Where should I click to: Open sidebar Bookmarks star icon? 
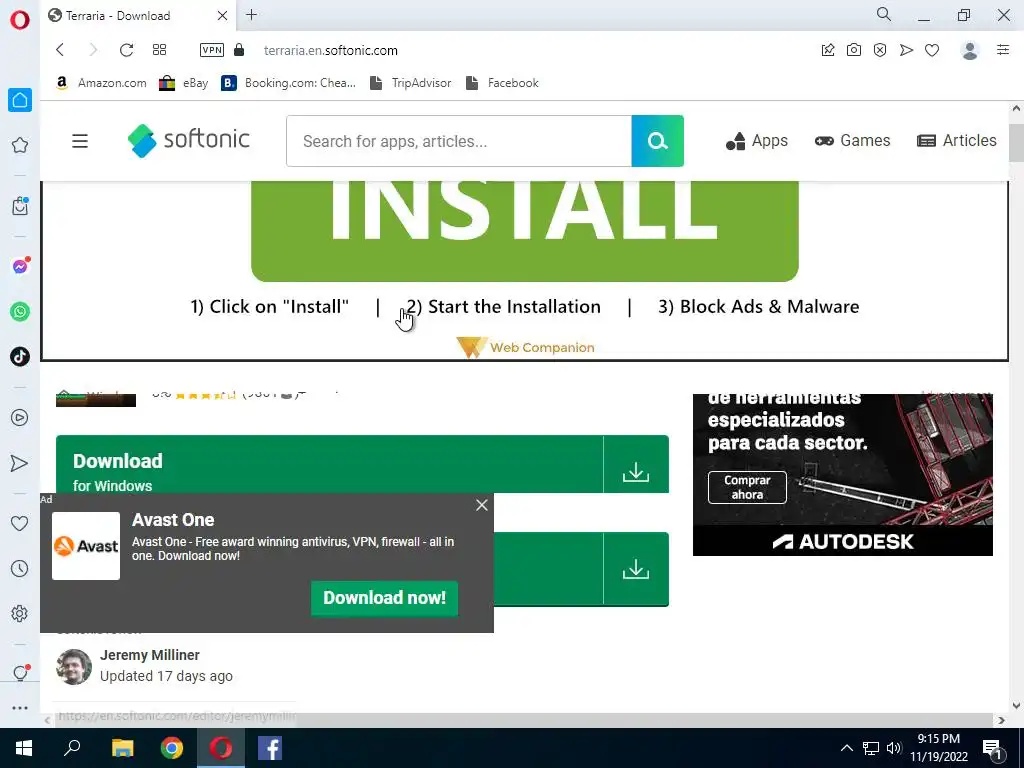pyautogui.click(x=20, y=145)
